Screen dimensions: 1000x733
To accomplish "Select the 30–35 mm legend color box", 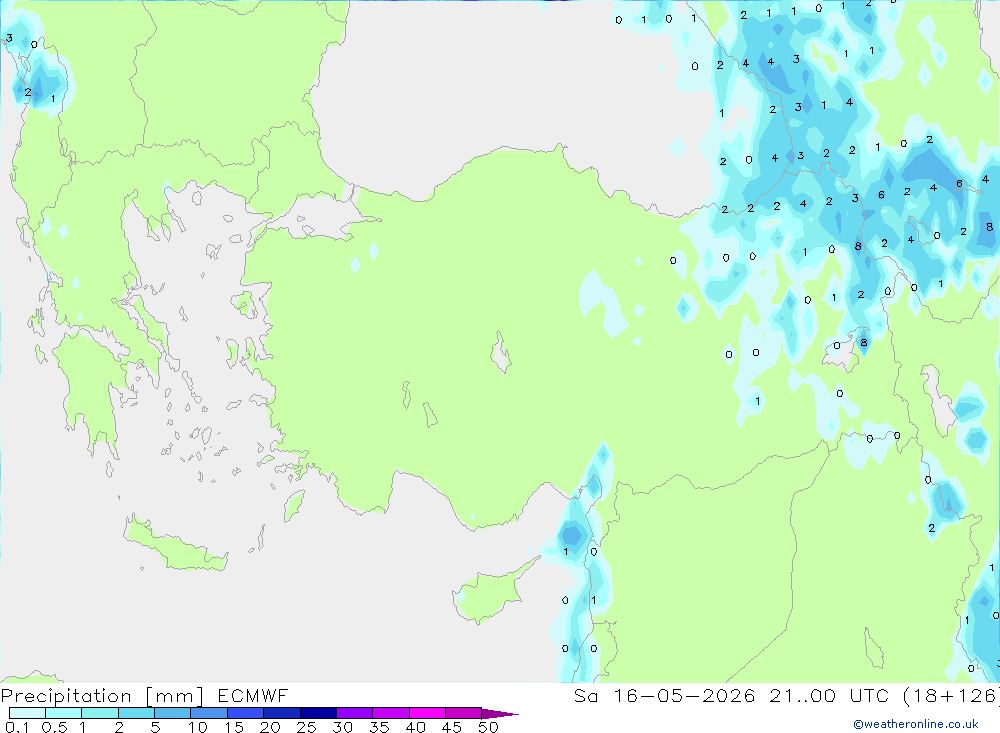I will coord(355,713).
